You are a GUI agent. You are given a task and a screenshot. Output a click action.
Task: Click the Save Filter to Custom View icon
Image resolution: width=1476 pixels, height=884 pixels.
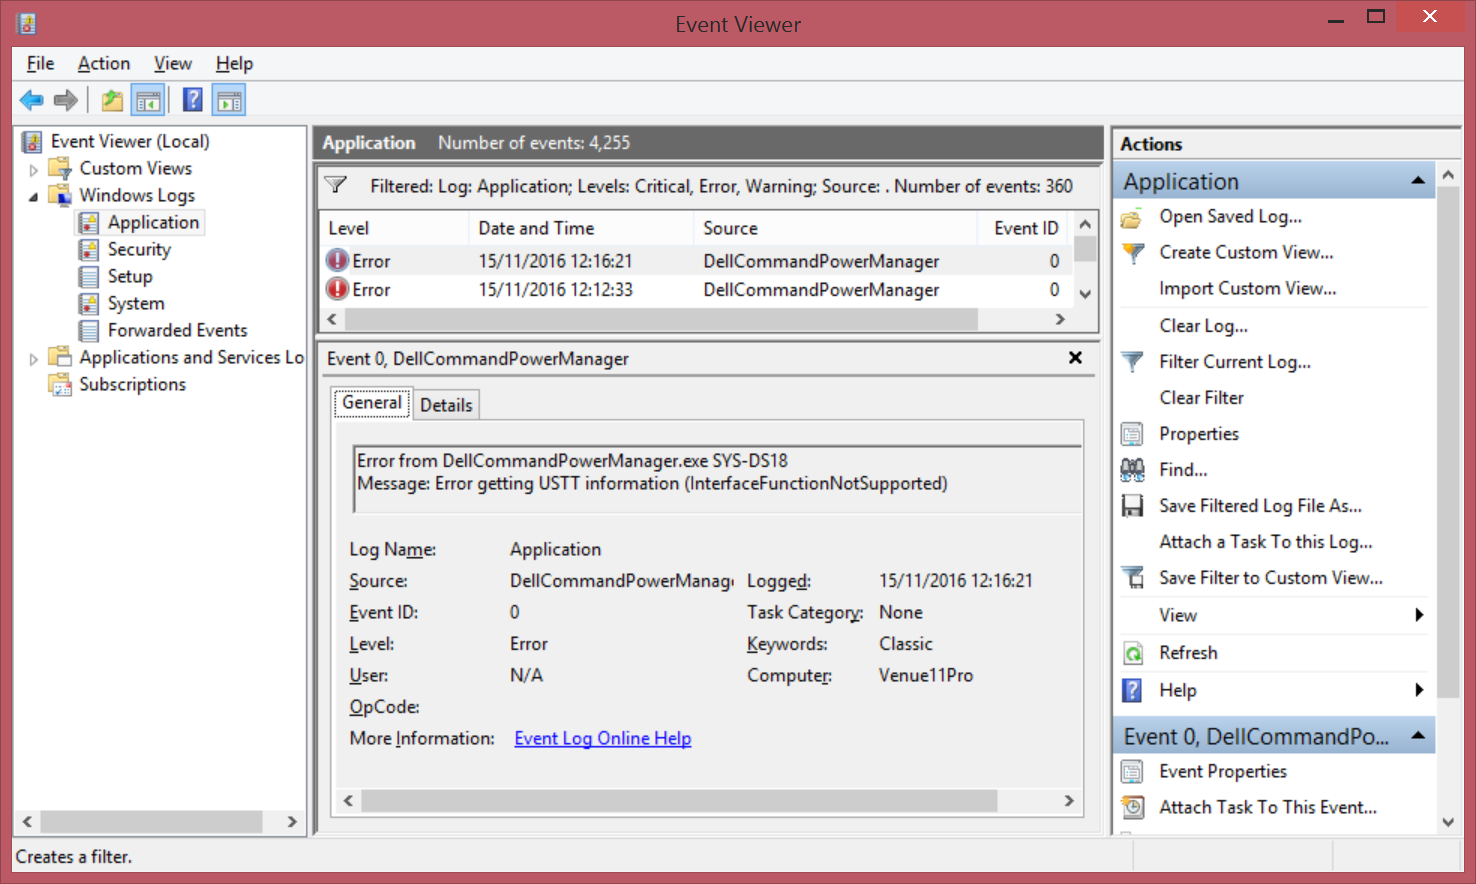1132,578
